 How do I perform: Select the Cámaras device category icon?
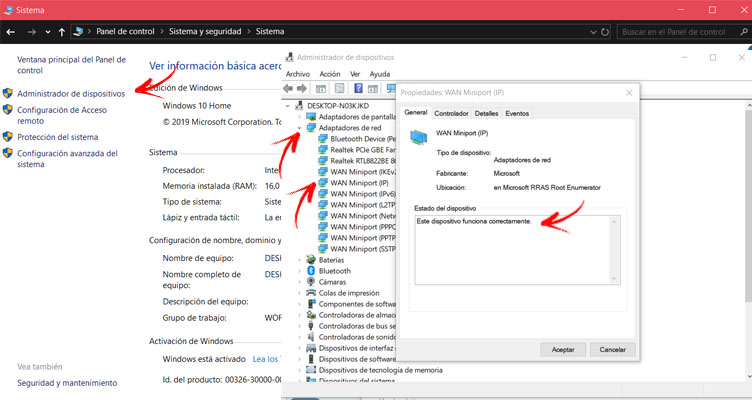[311, 282]
